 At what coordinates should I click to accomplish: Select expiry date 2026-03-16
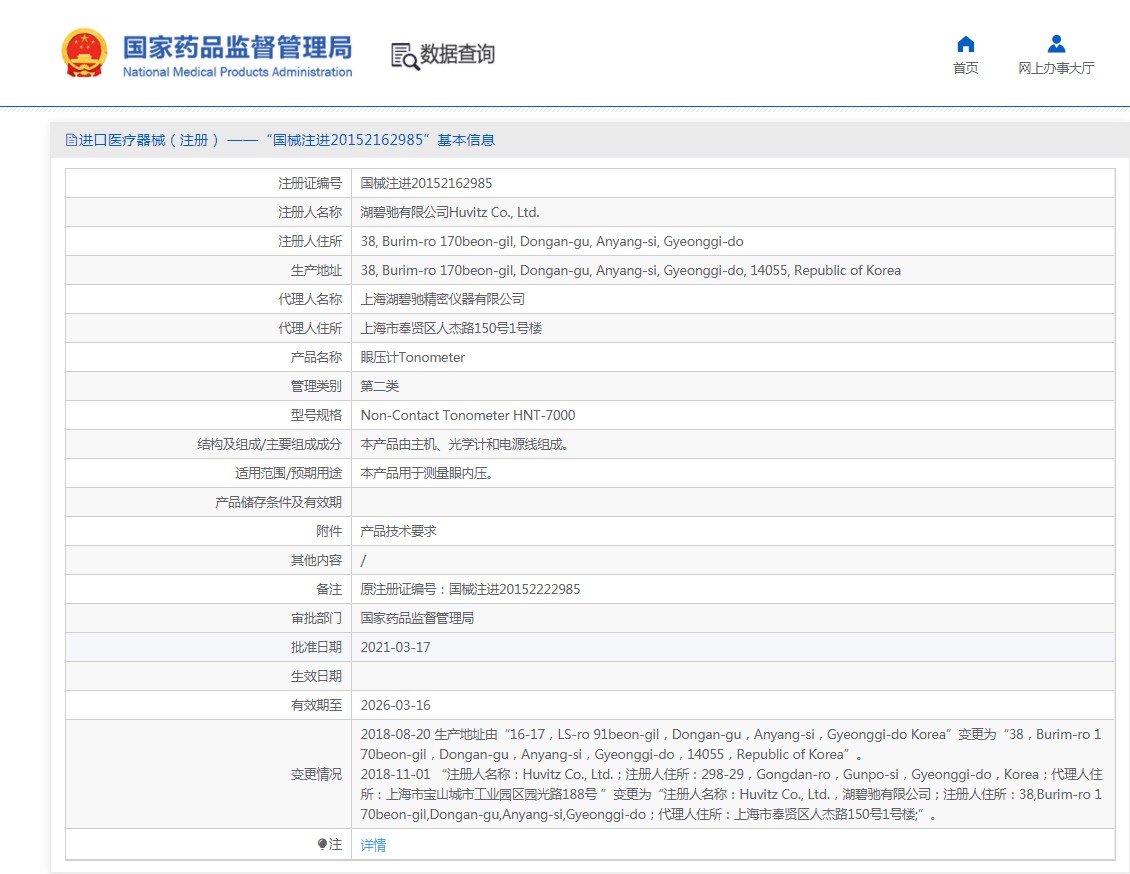pos(395,705)
